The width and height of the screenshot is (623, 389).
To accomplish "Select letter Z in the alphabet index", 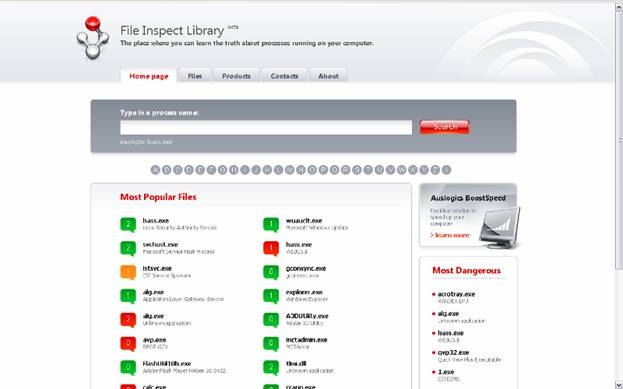I will (x=435, y=170).
